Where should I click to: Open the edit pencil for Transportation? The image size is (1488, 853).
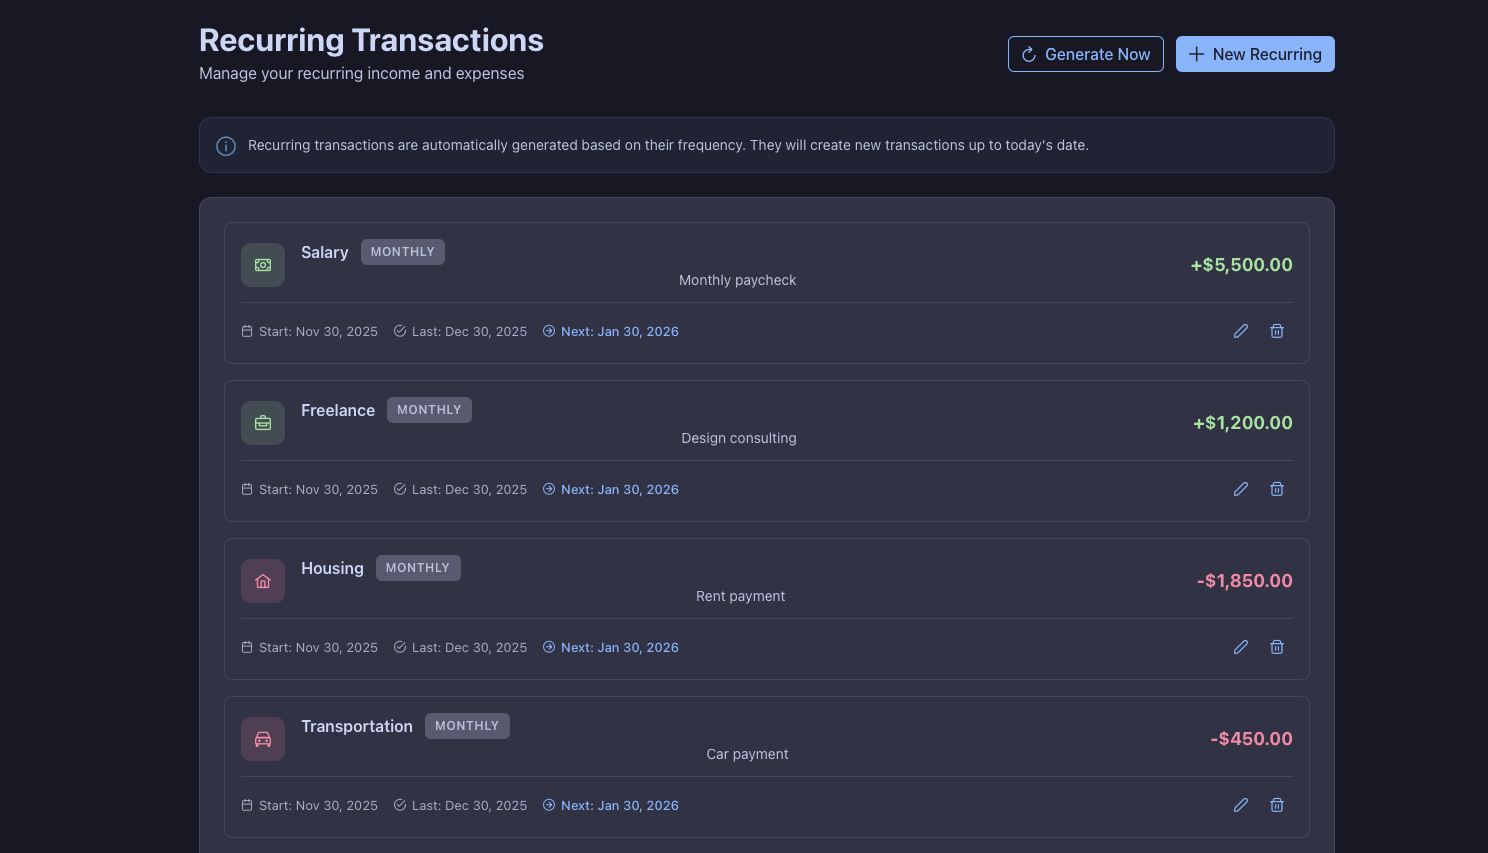point(1241,804)
